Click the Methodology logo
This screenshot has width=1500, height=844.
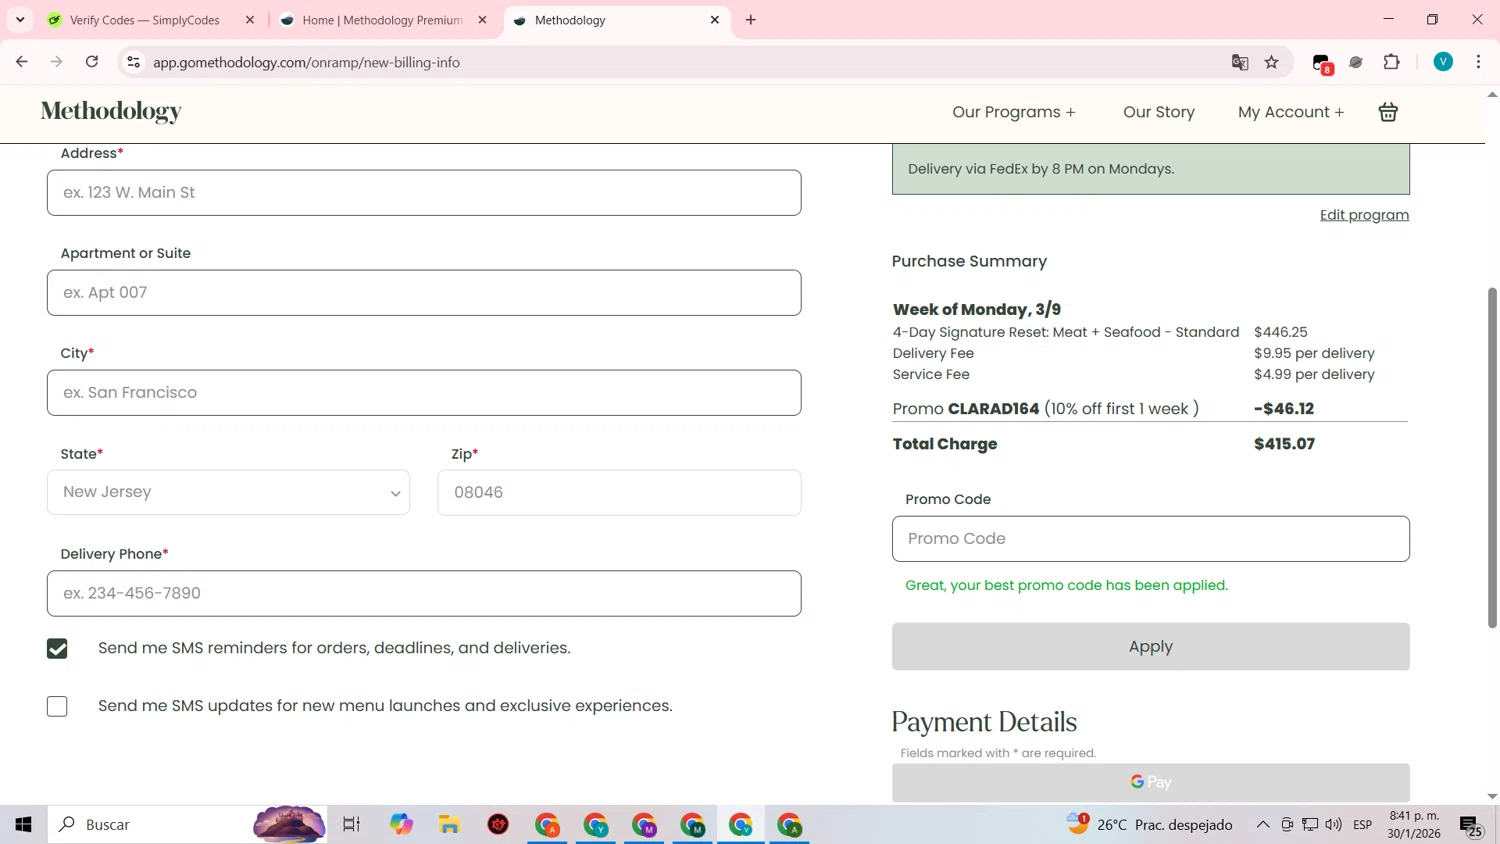click(111, 112)
